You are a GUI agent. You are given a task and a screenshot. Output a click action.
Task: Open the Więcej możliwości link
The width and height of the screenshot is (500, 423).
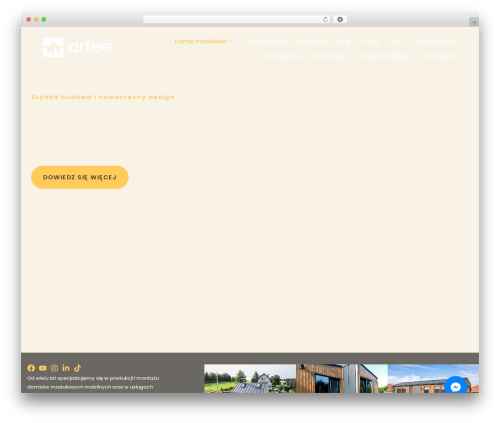(387, 56)
